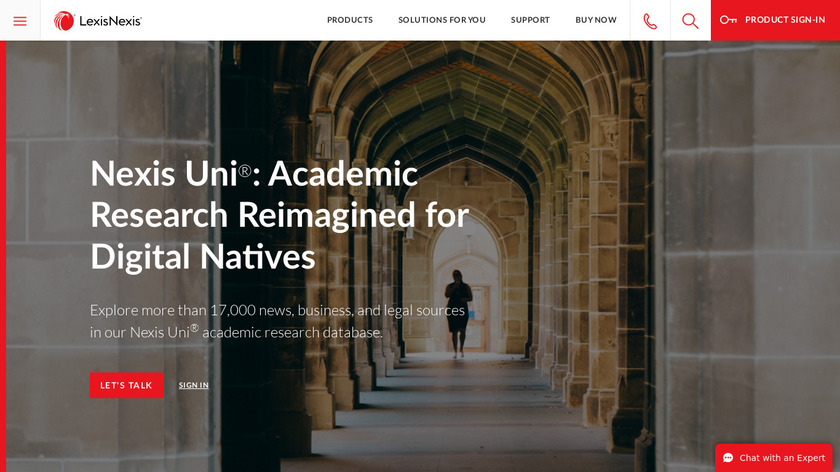Open the search magnifier icon
Image resolution: width=840 pixels, height=472 pixels.
(690, 21)
